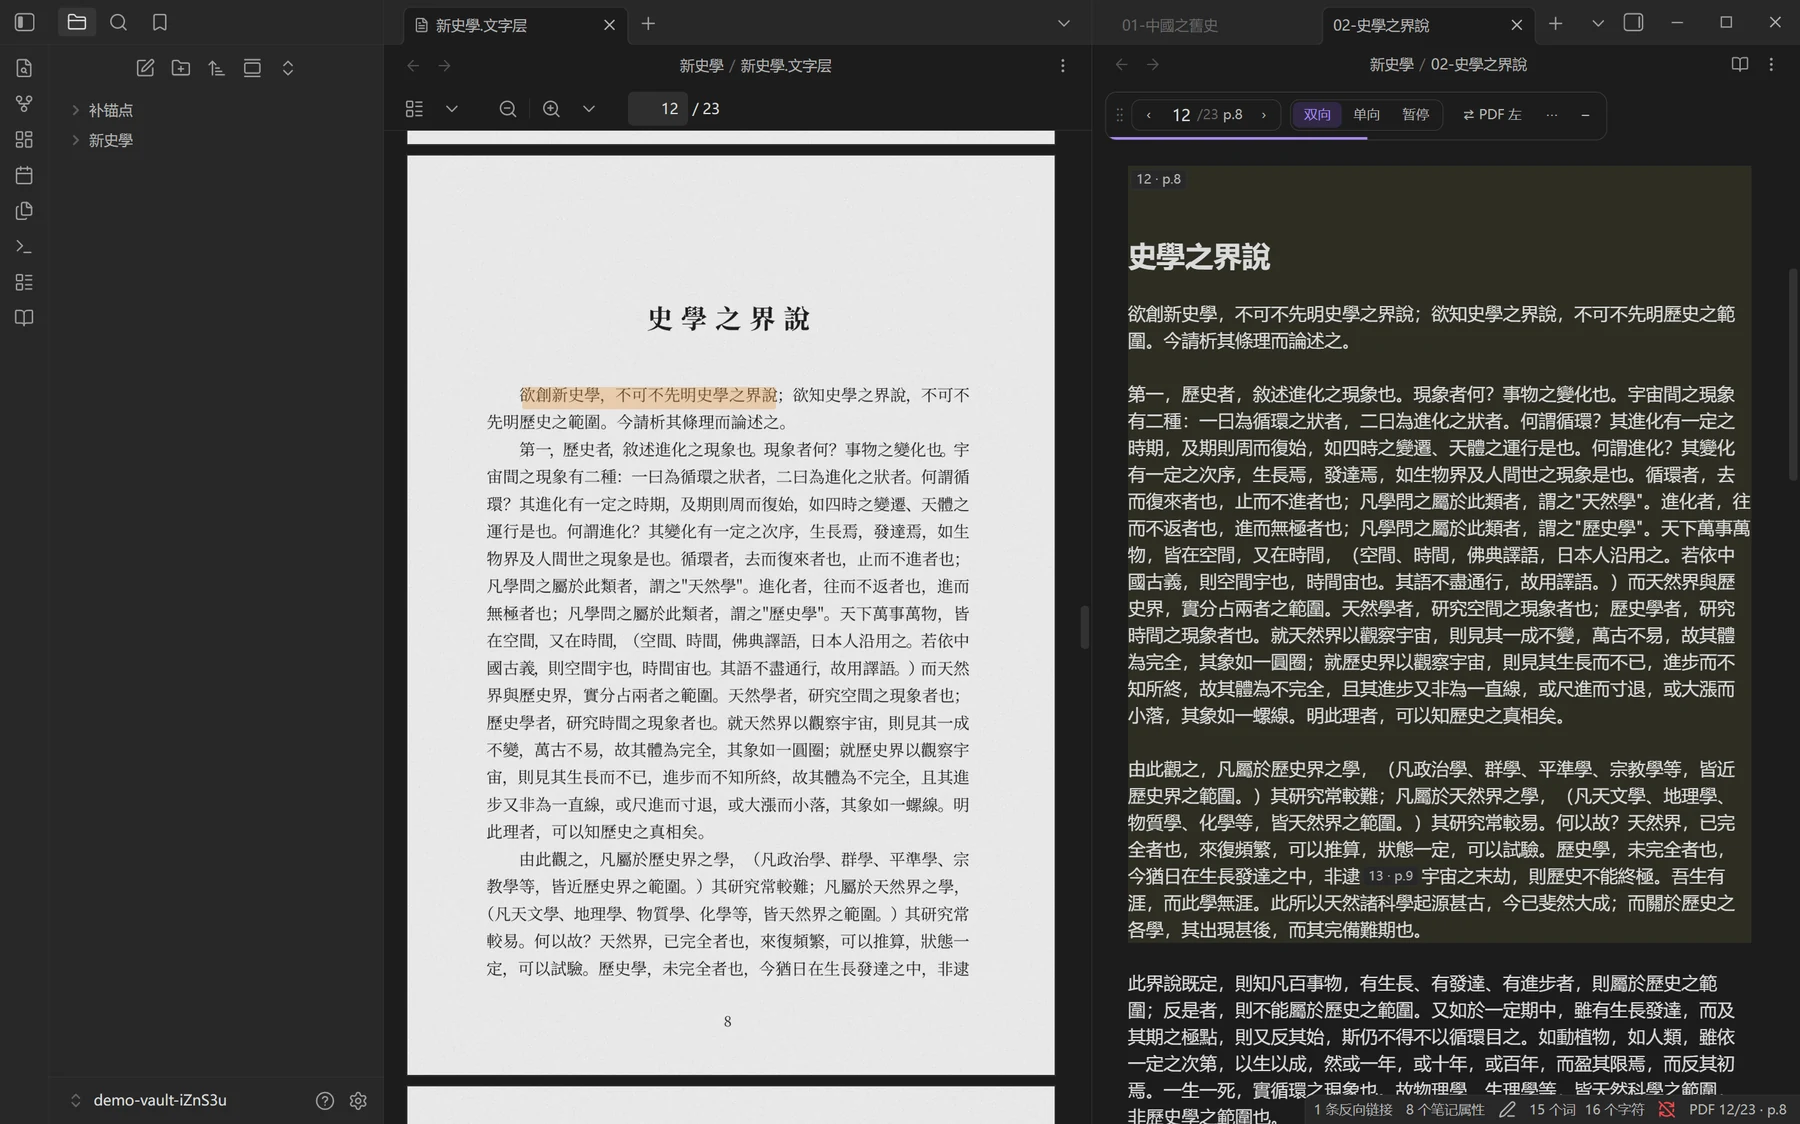
Task: Click the 13 · p.9 page marker
Action: point(1391,876)
